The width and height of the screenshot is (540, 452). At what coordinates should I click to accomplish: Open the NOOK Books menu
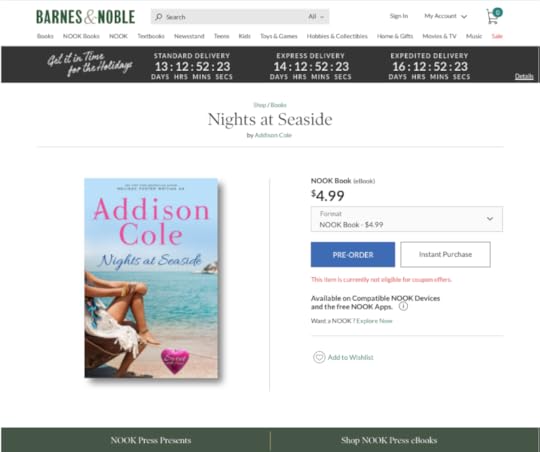pyautogui.click(x=81, y=36)
